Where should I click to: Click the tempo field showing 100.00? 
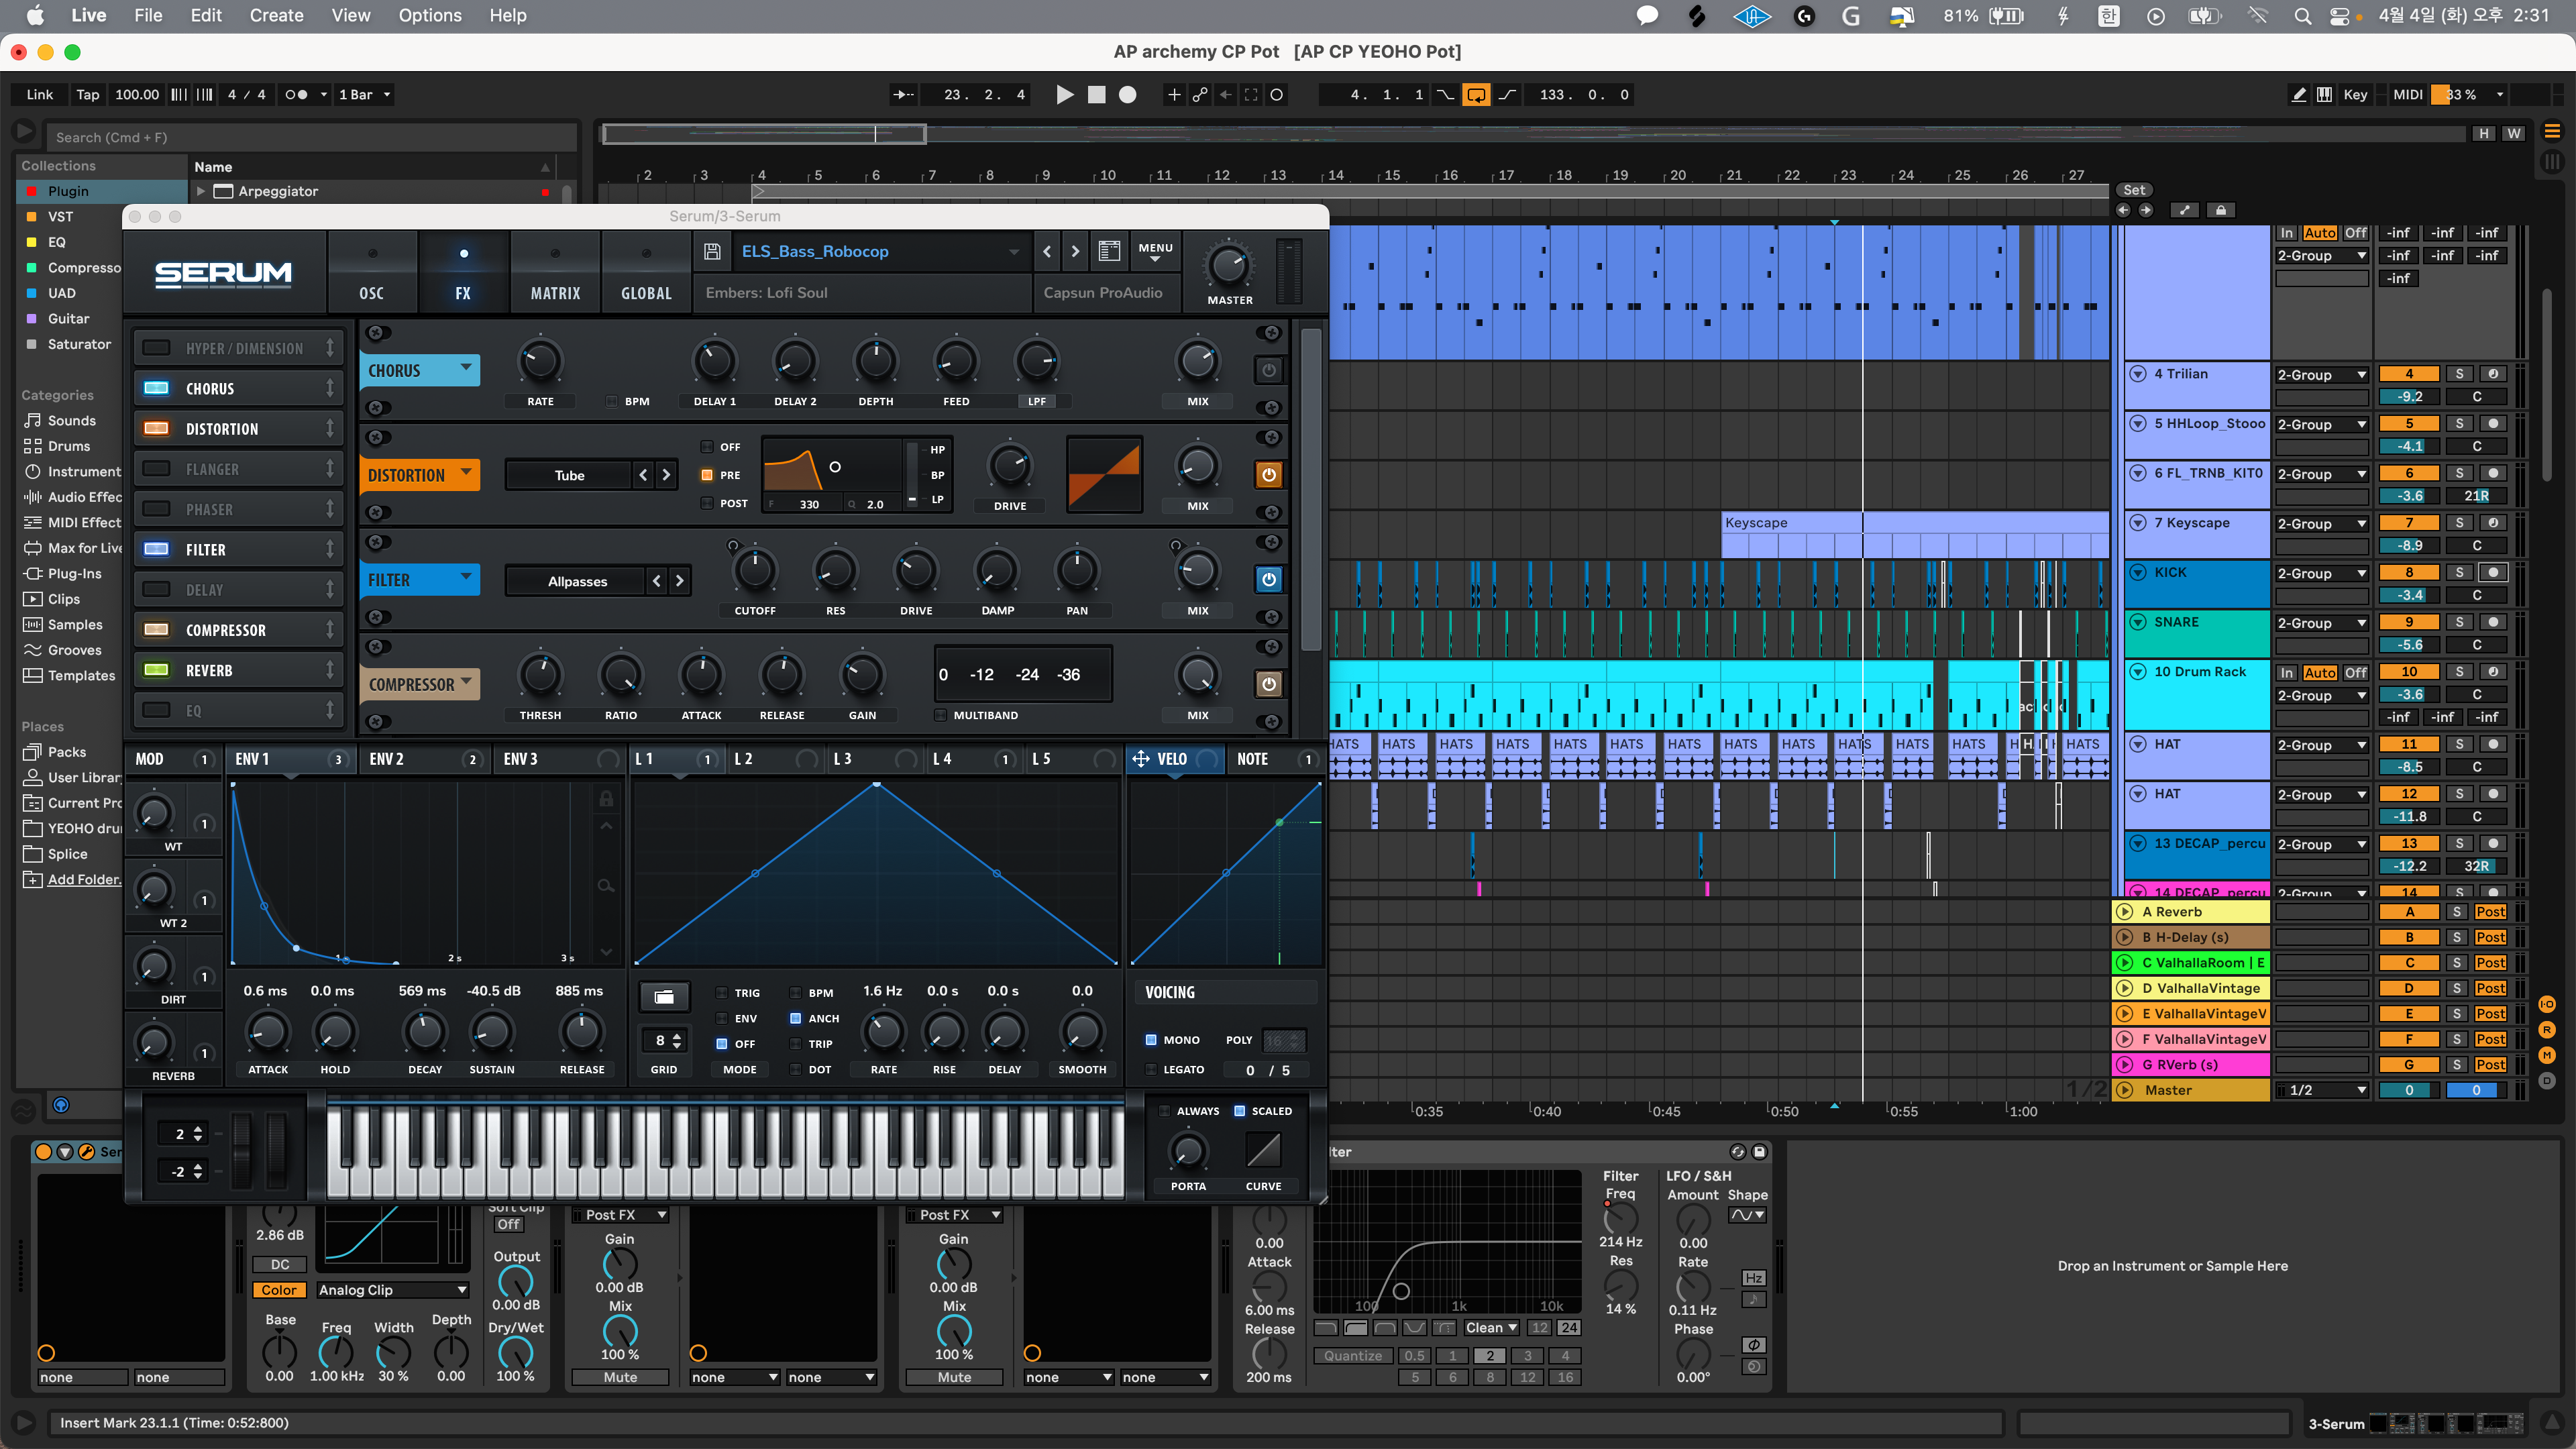(x=137, y=95)
